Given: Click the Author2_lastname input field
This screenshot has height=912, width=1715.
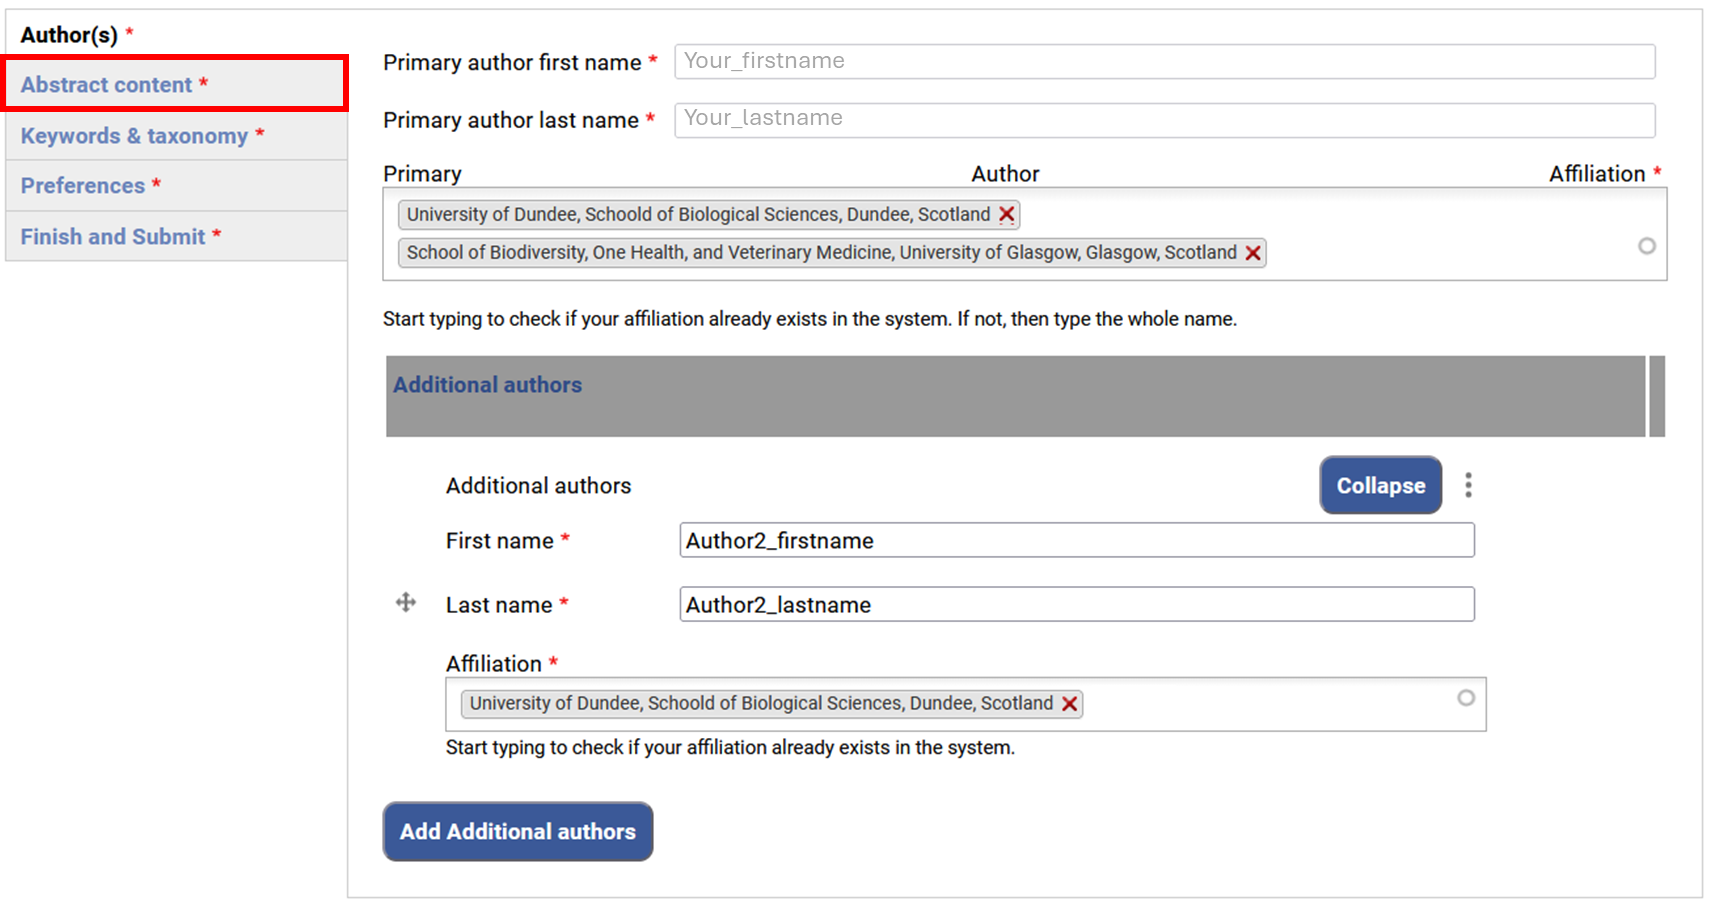Looking at the screenshot, I should (x=1076, y=605).
